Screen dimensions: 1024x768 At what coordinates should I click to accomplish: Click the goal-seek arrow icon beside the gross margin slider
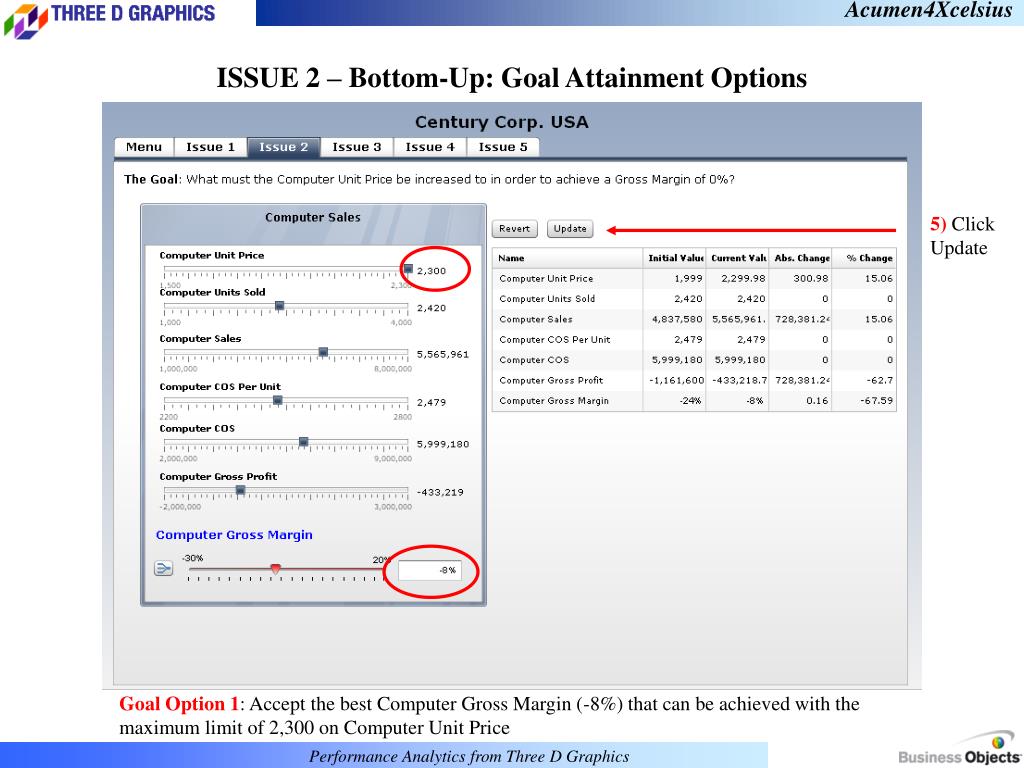pyautogui.click(x=163, y=568)
